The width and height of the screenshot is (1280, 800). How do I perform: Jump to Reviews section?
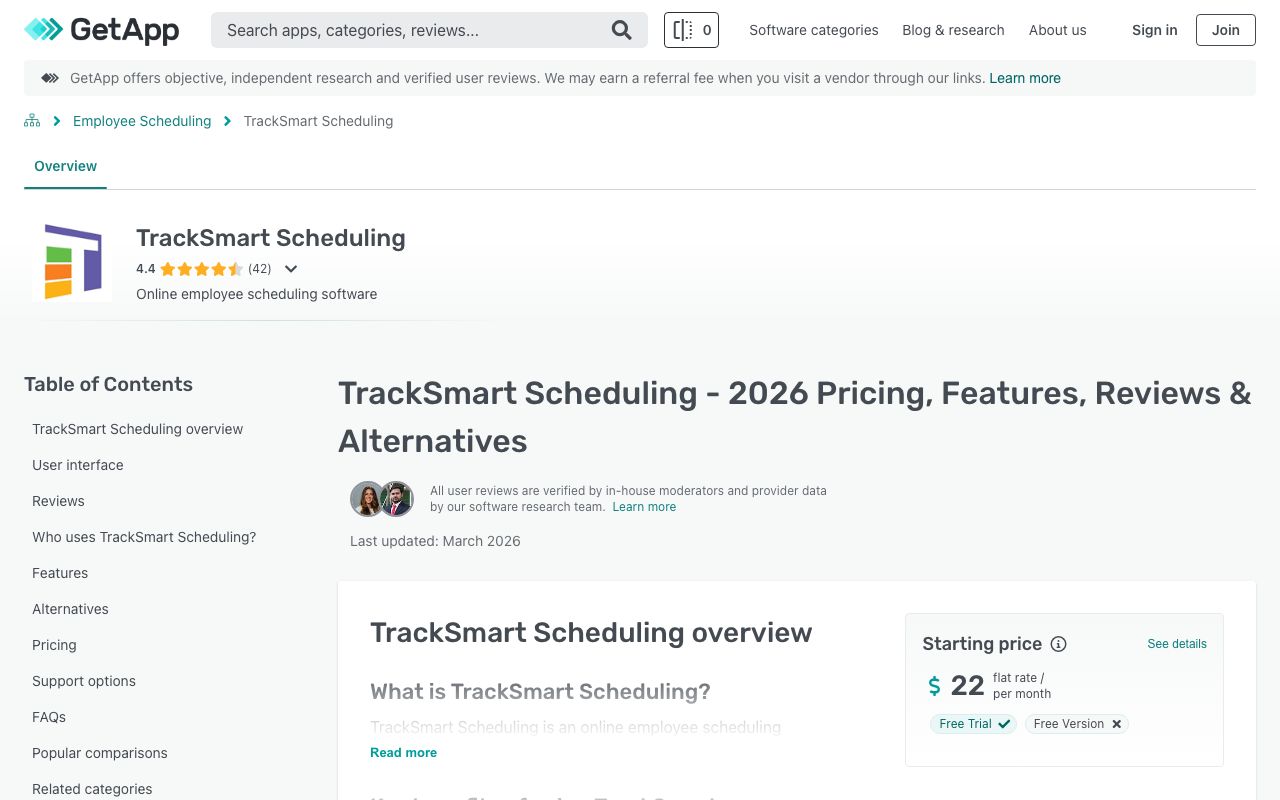[58, 501]
